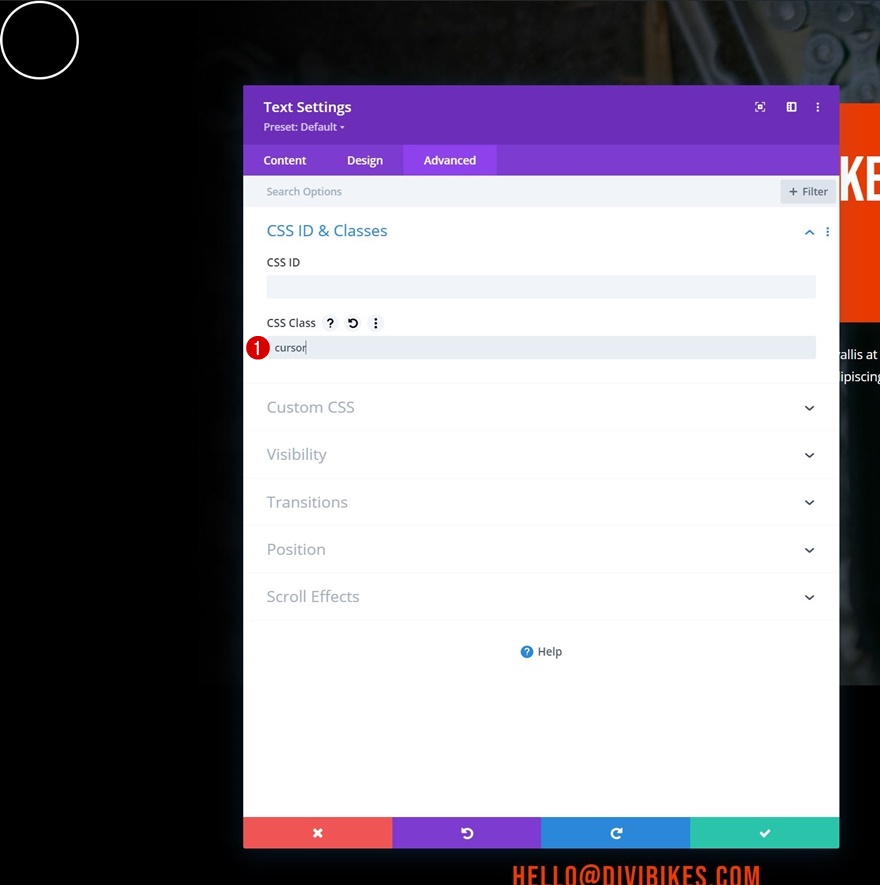Select the Advanced tab
The image size is (880, 885).
coord(450,160)
